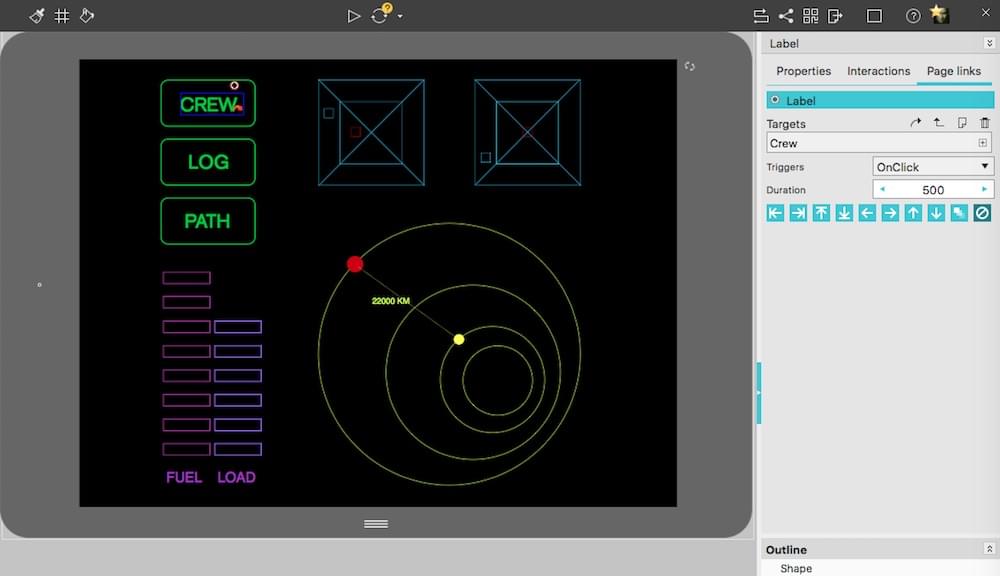1000x576 pixels.
Task: Click the star avatar icon
Action: tap(939, 14)
